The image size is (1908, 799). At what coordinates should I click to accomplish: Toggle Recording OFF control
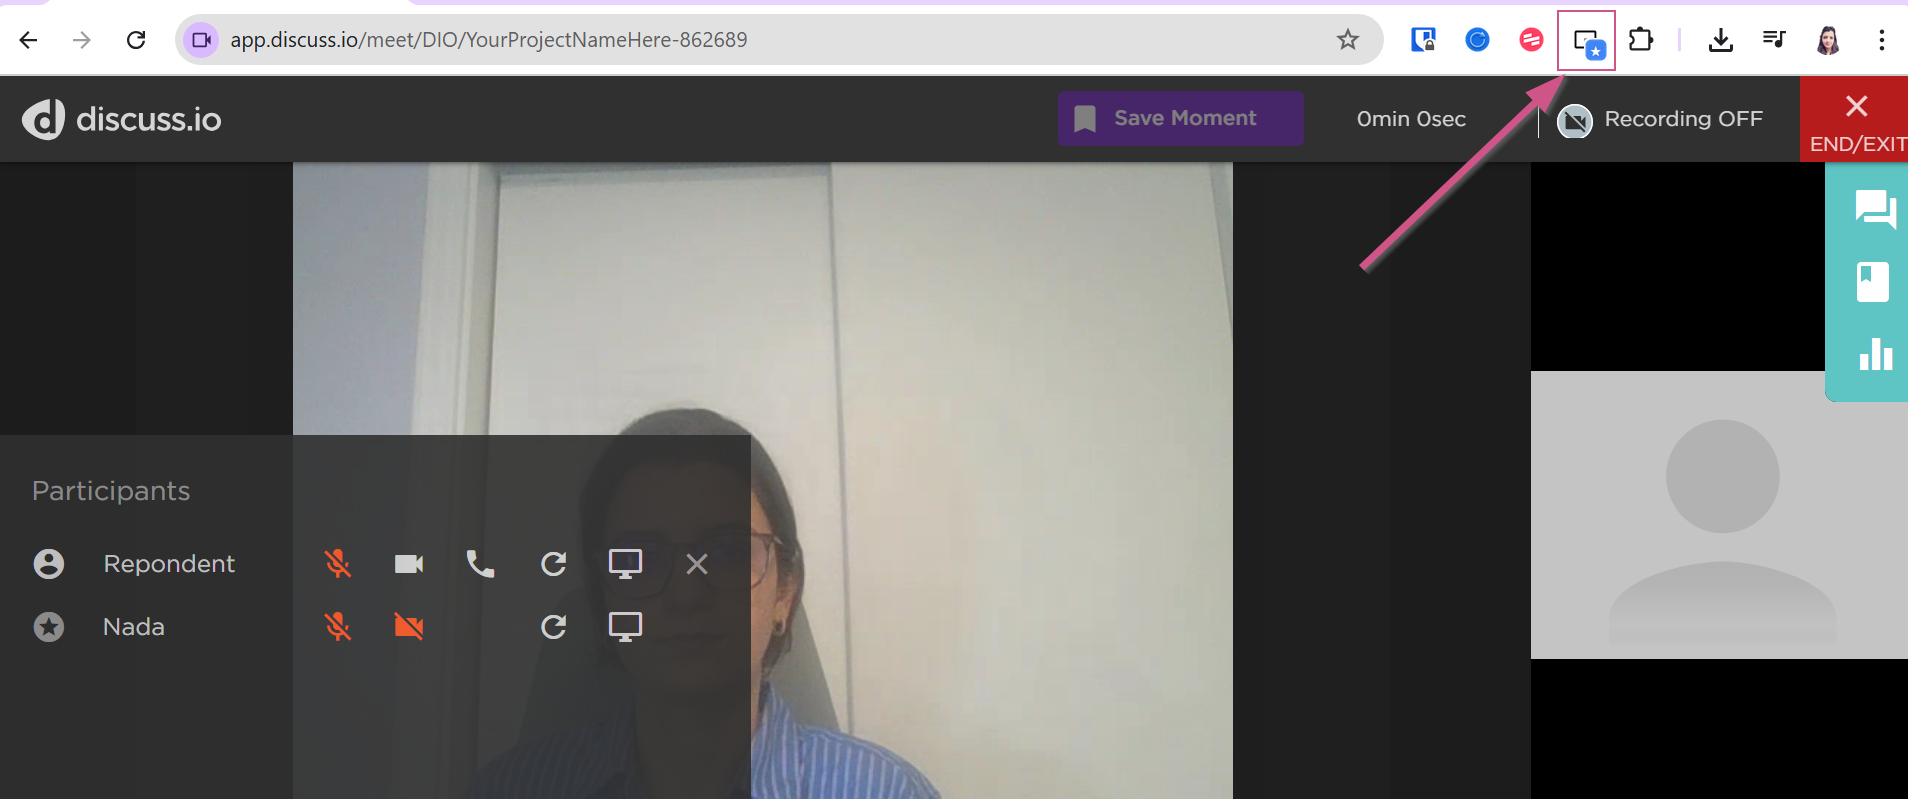[x=1660, y=120]
